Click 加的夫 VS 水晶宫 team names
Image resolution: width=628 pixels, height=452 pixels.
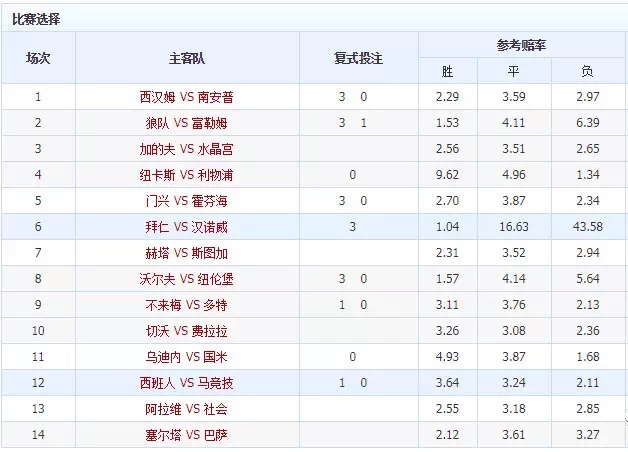coord(187,149)
